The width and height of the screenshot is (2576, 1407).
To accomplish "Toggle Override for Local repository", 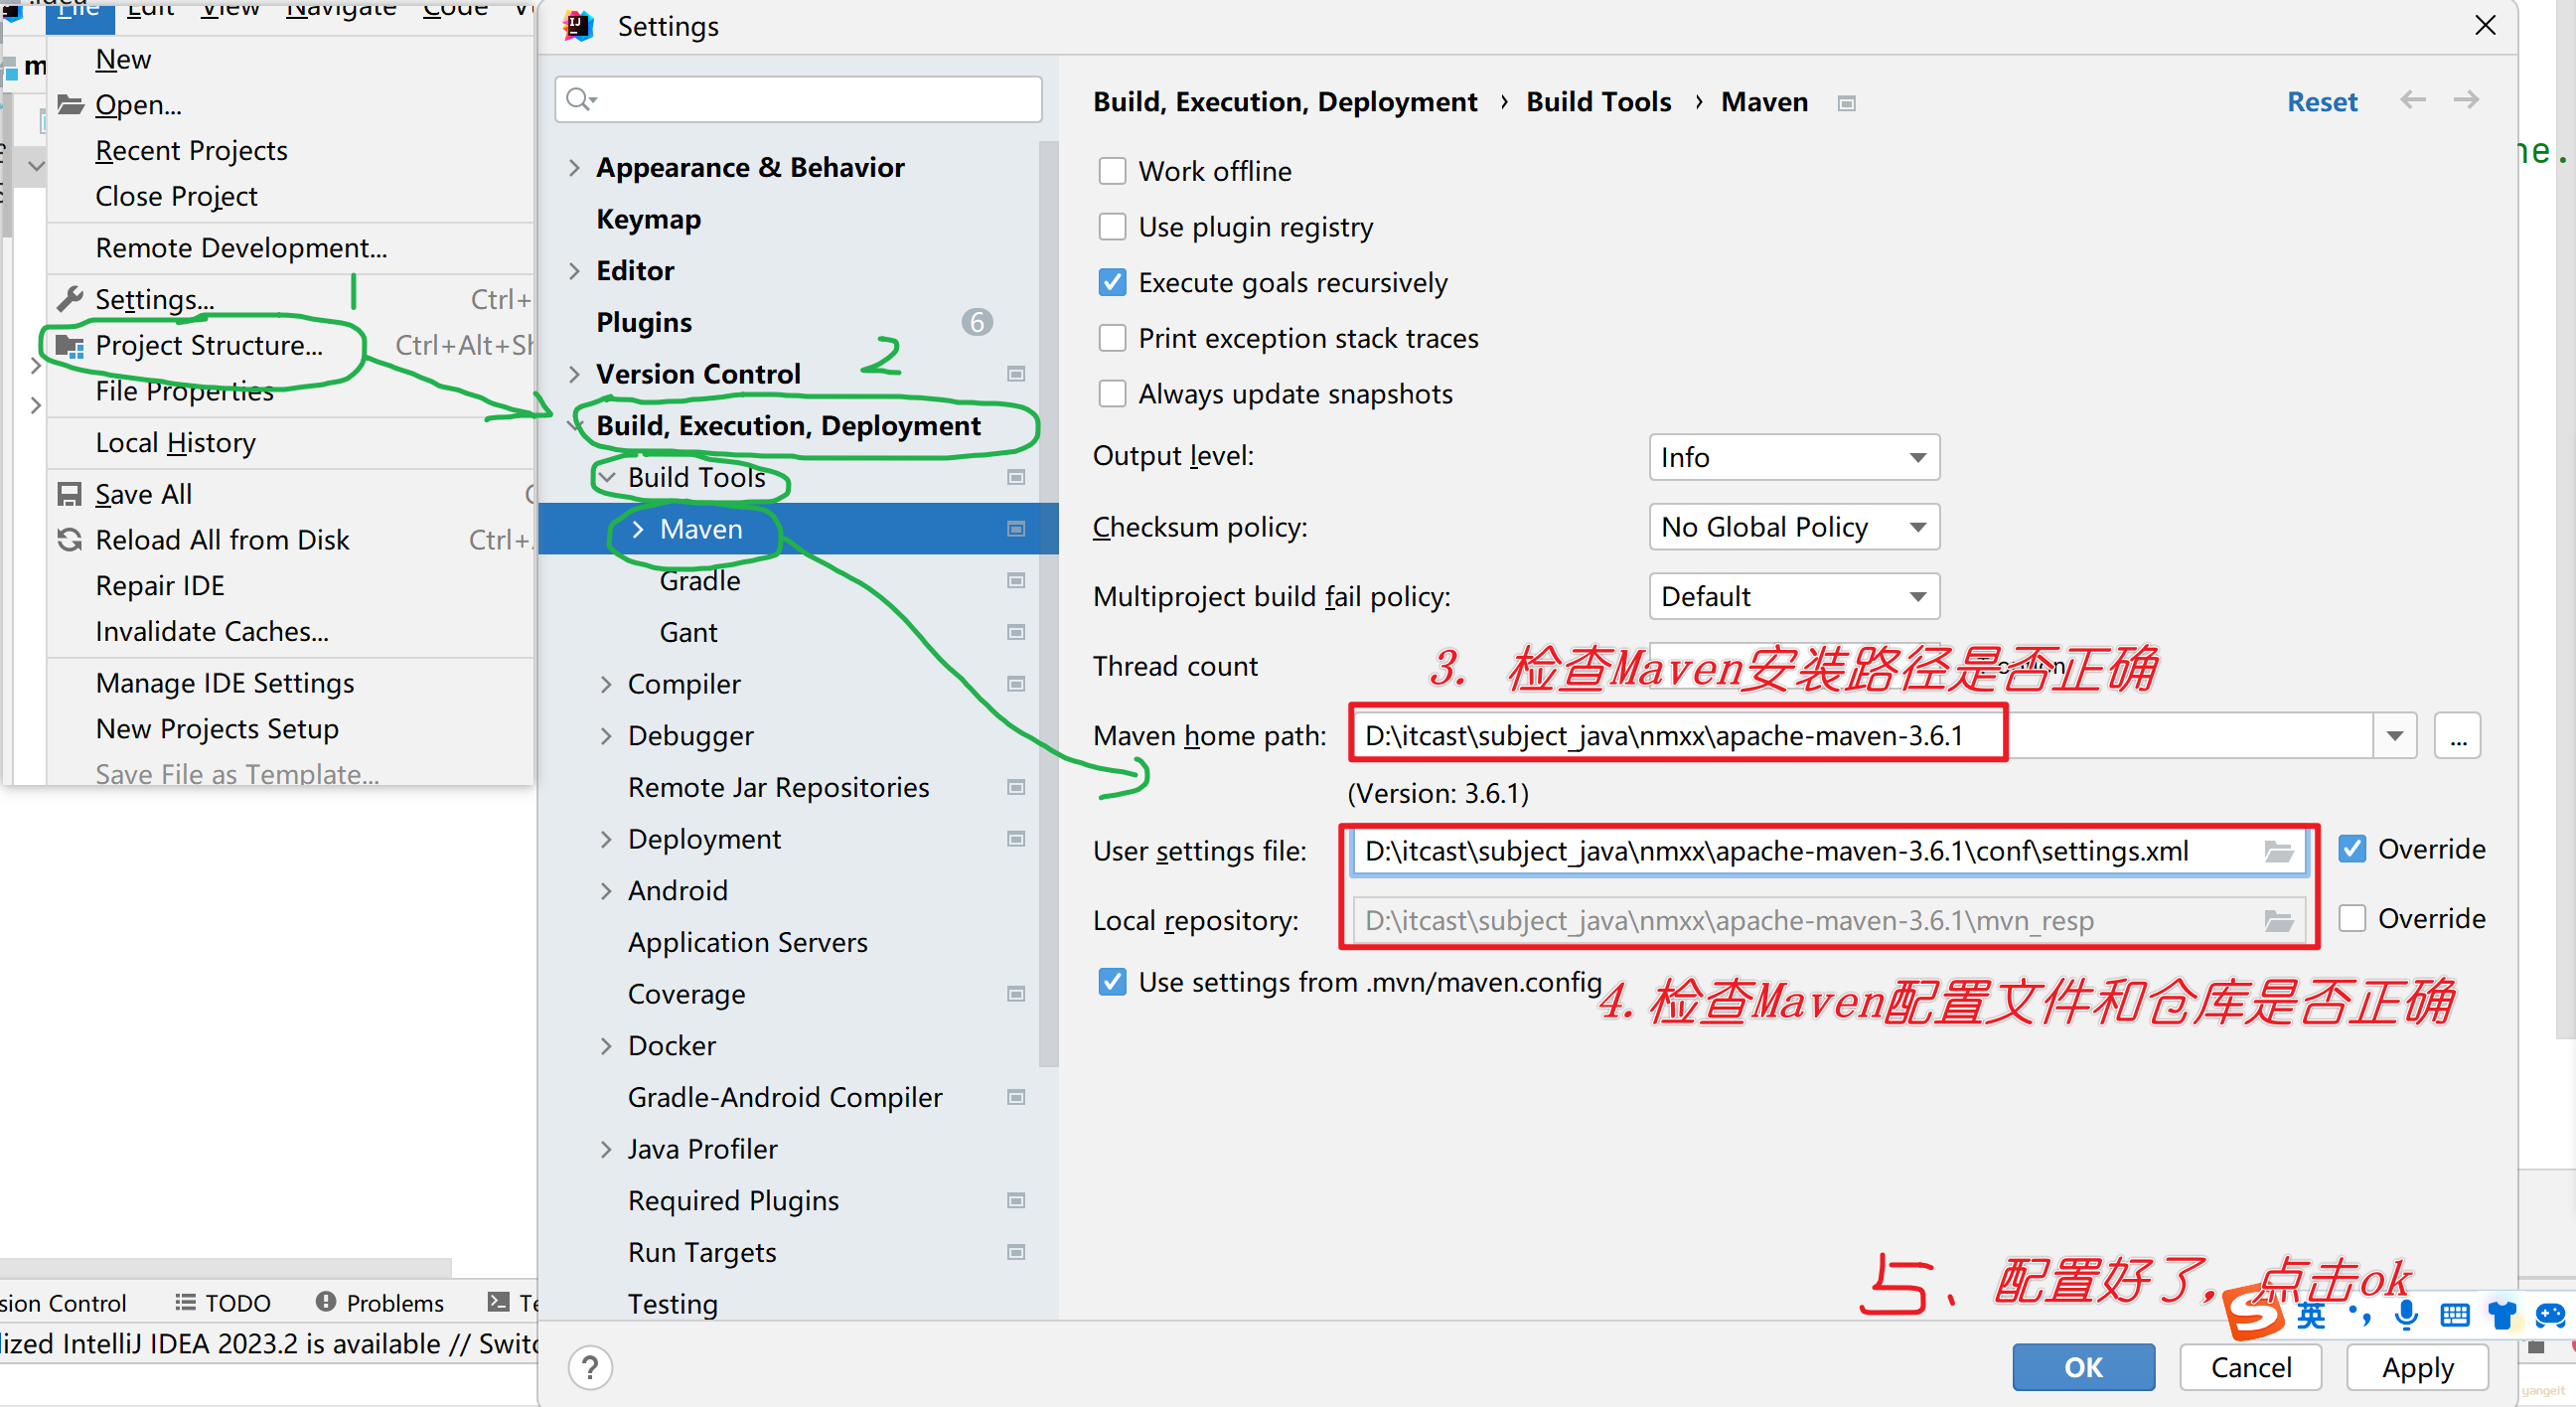I will pos(2352,918).
